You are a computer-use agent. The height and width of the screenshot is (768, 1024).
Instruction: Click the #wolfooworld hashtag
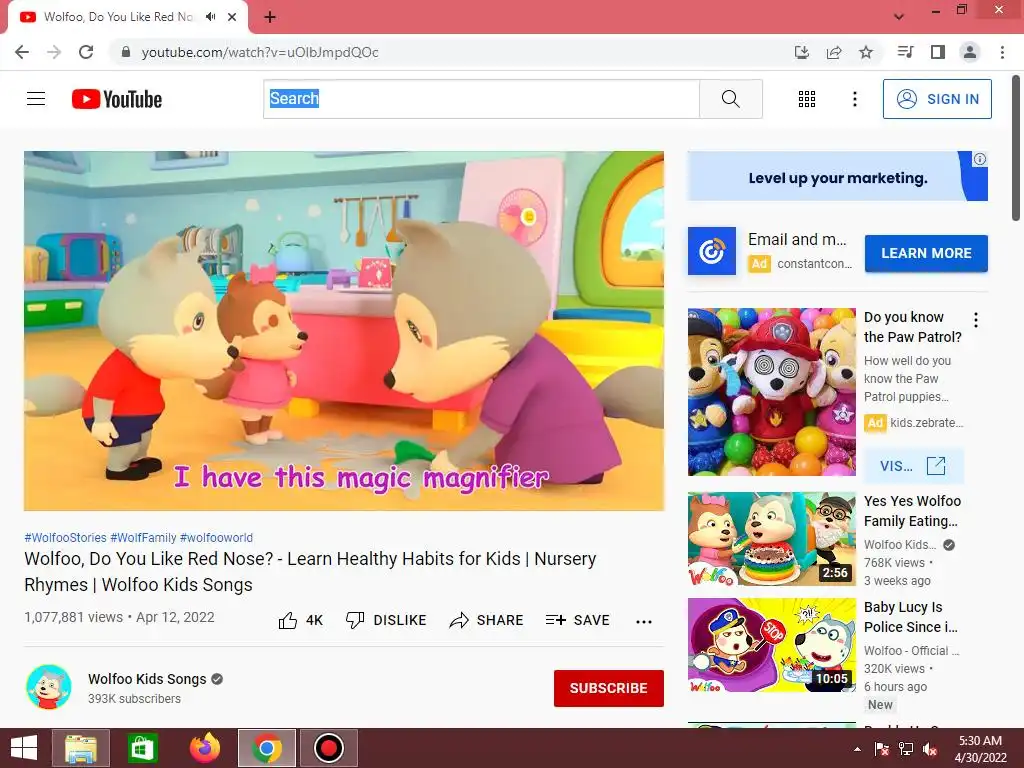(x=216, y=537)
